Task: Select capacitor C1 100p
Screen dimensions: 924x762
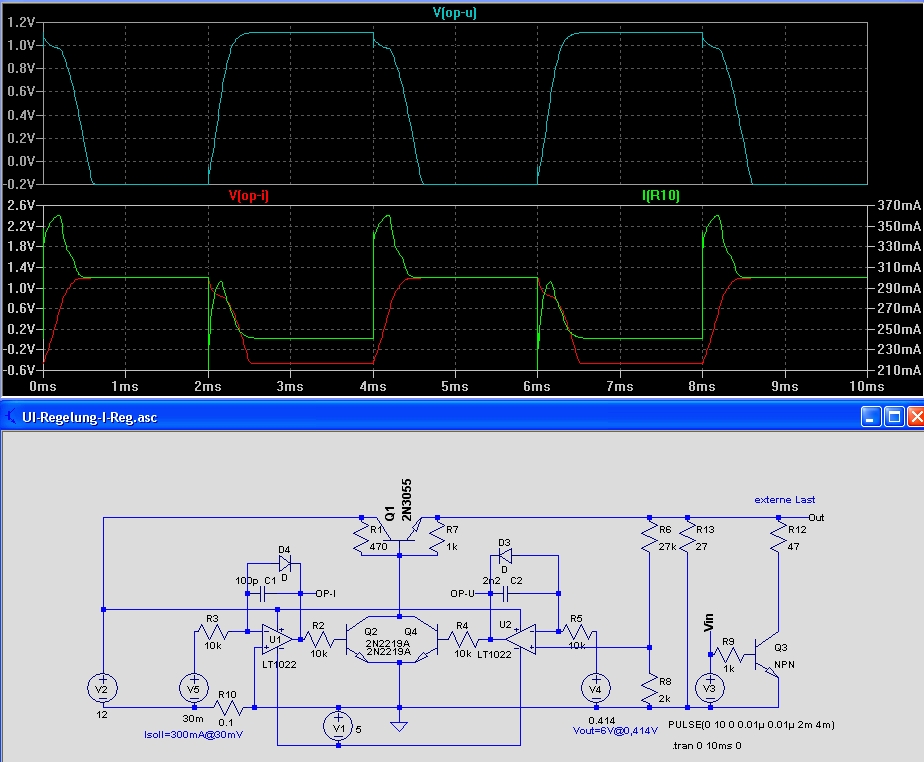Action: pyautogui.click(x=262, y=593)
